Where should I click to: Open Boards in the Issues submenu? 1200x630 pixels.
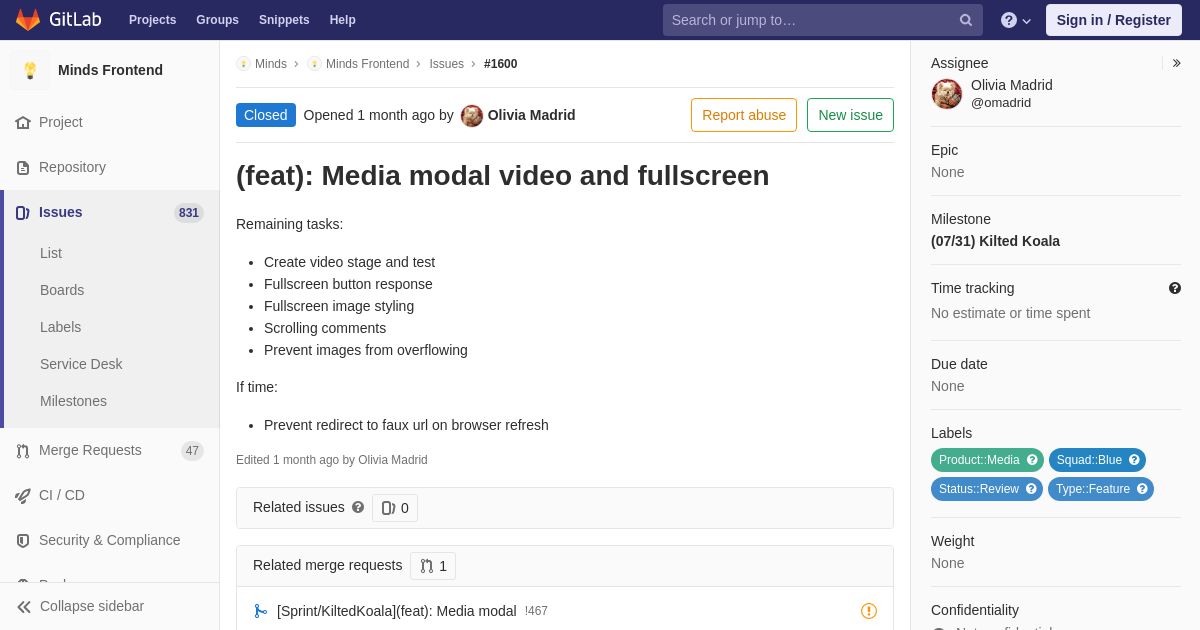[x=62, y=290]
